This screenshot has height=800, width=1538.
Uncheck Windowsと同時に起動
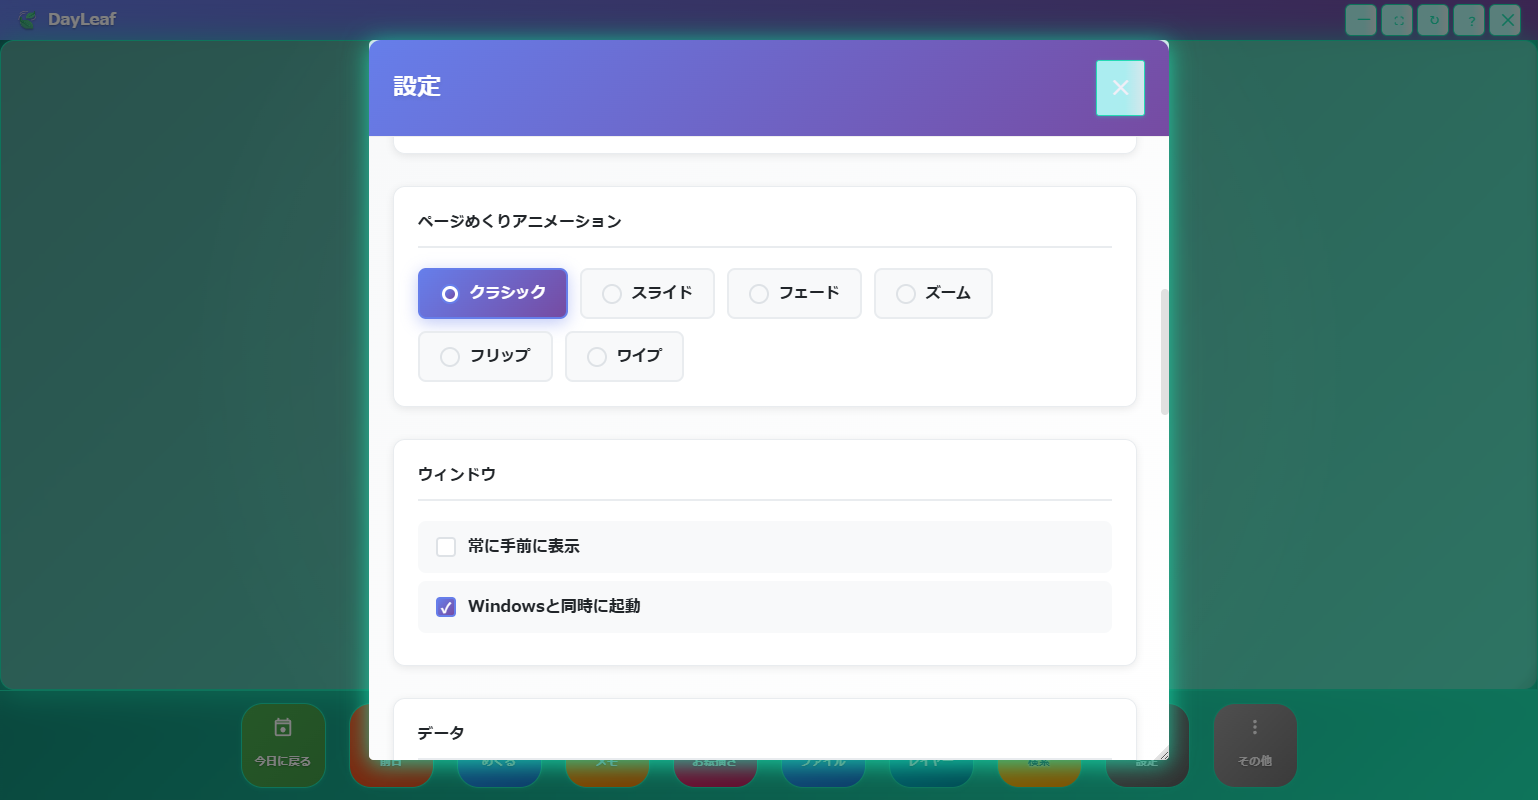tap(446, 607)
